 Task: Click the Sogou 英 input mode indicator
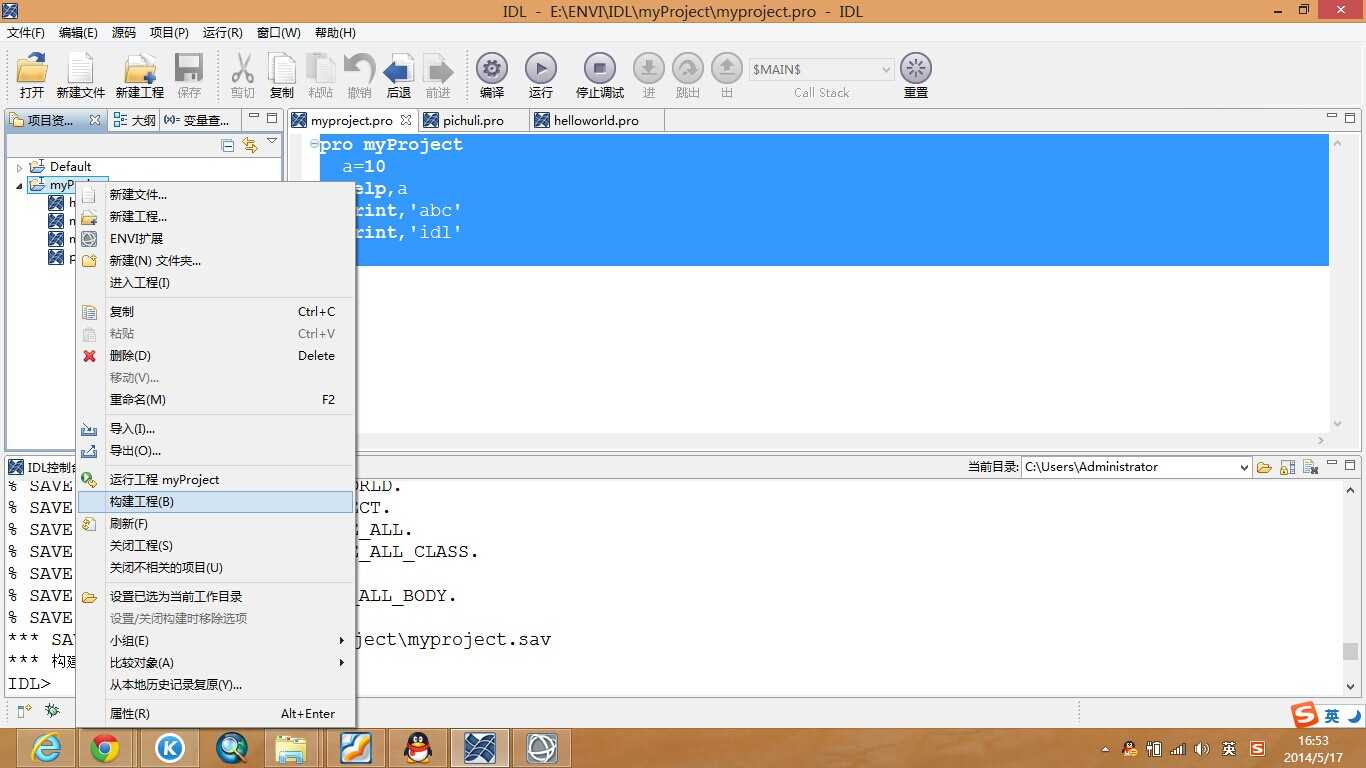(x=1332, y=716)
